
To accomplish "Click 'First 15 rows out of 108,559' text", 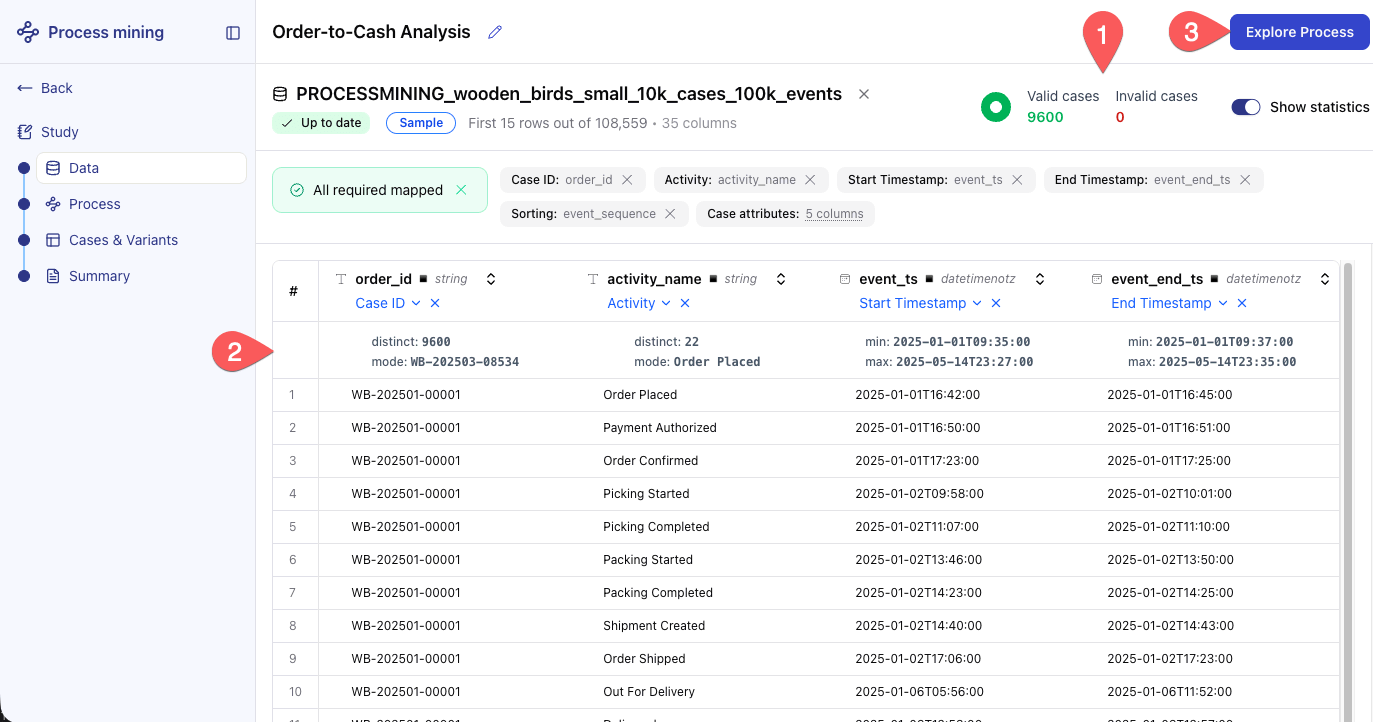I will tap(557, 123).
